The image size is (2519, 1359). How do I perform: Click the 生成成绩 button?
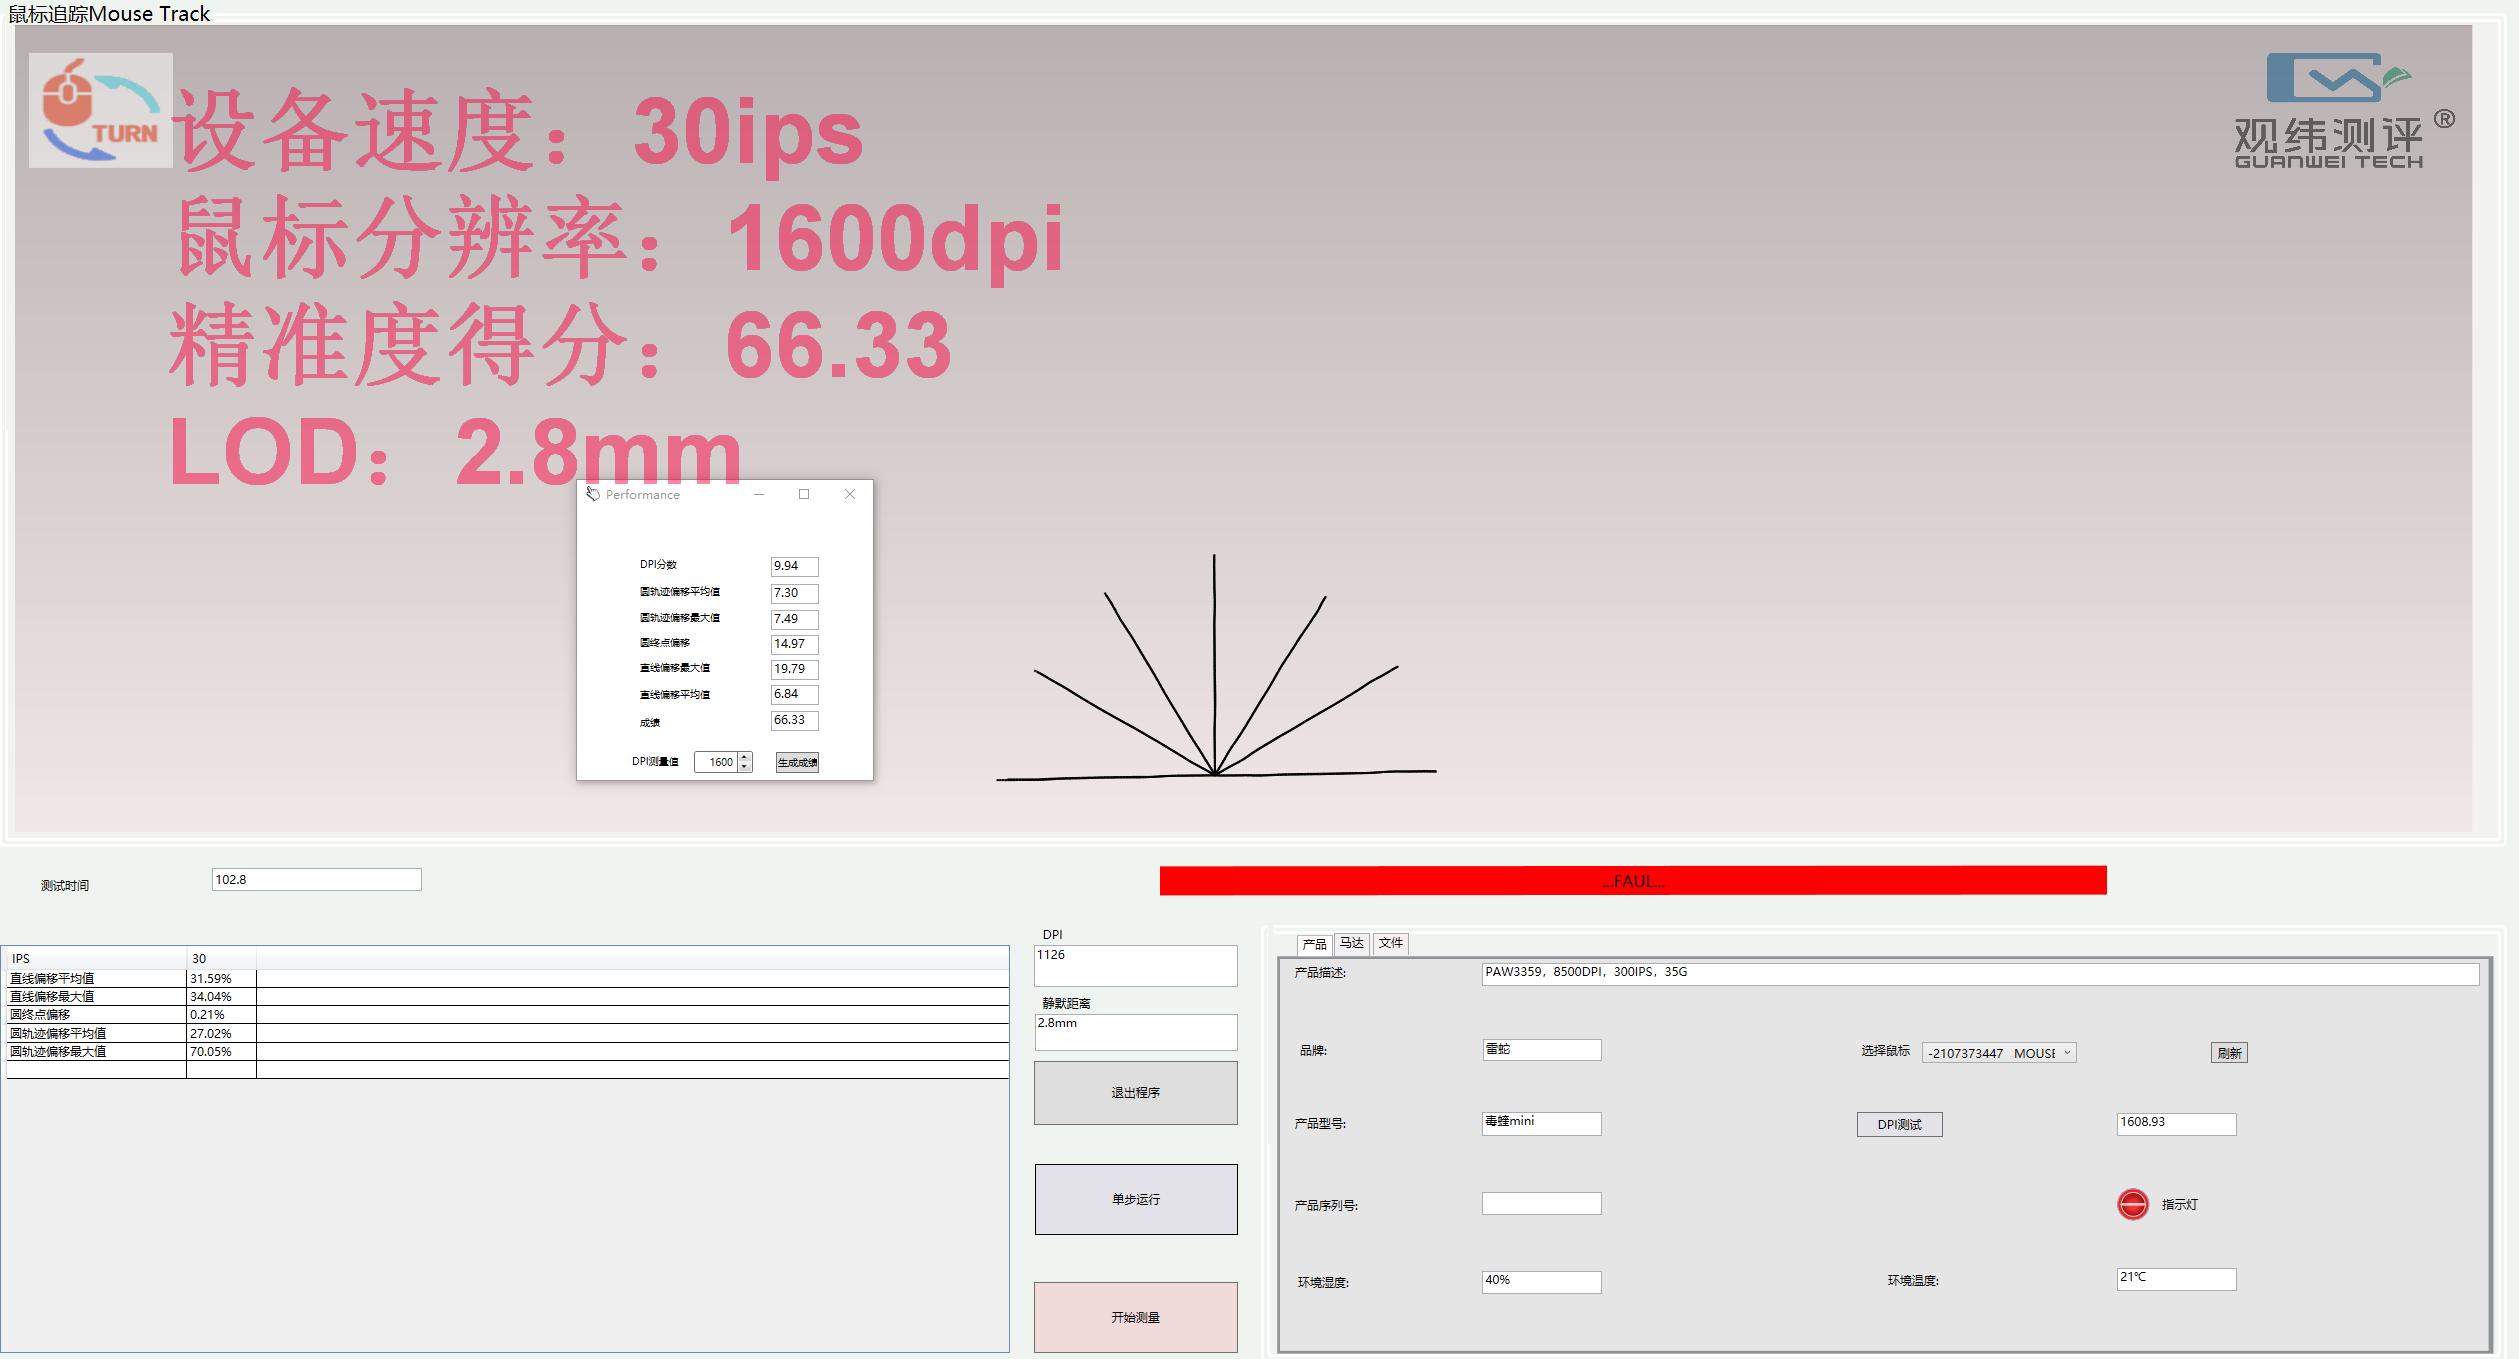[797, 762]
